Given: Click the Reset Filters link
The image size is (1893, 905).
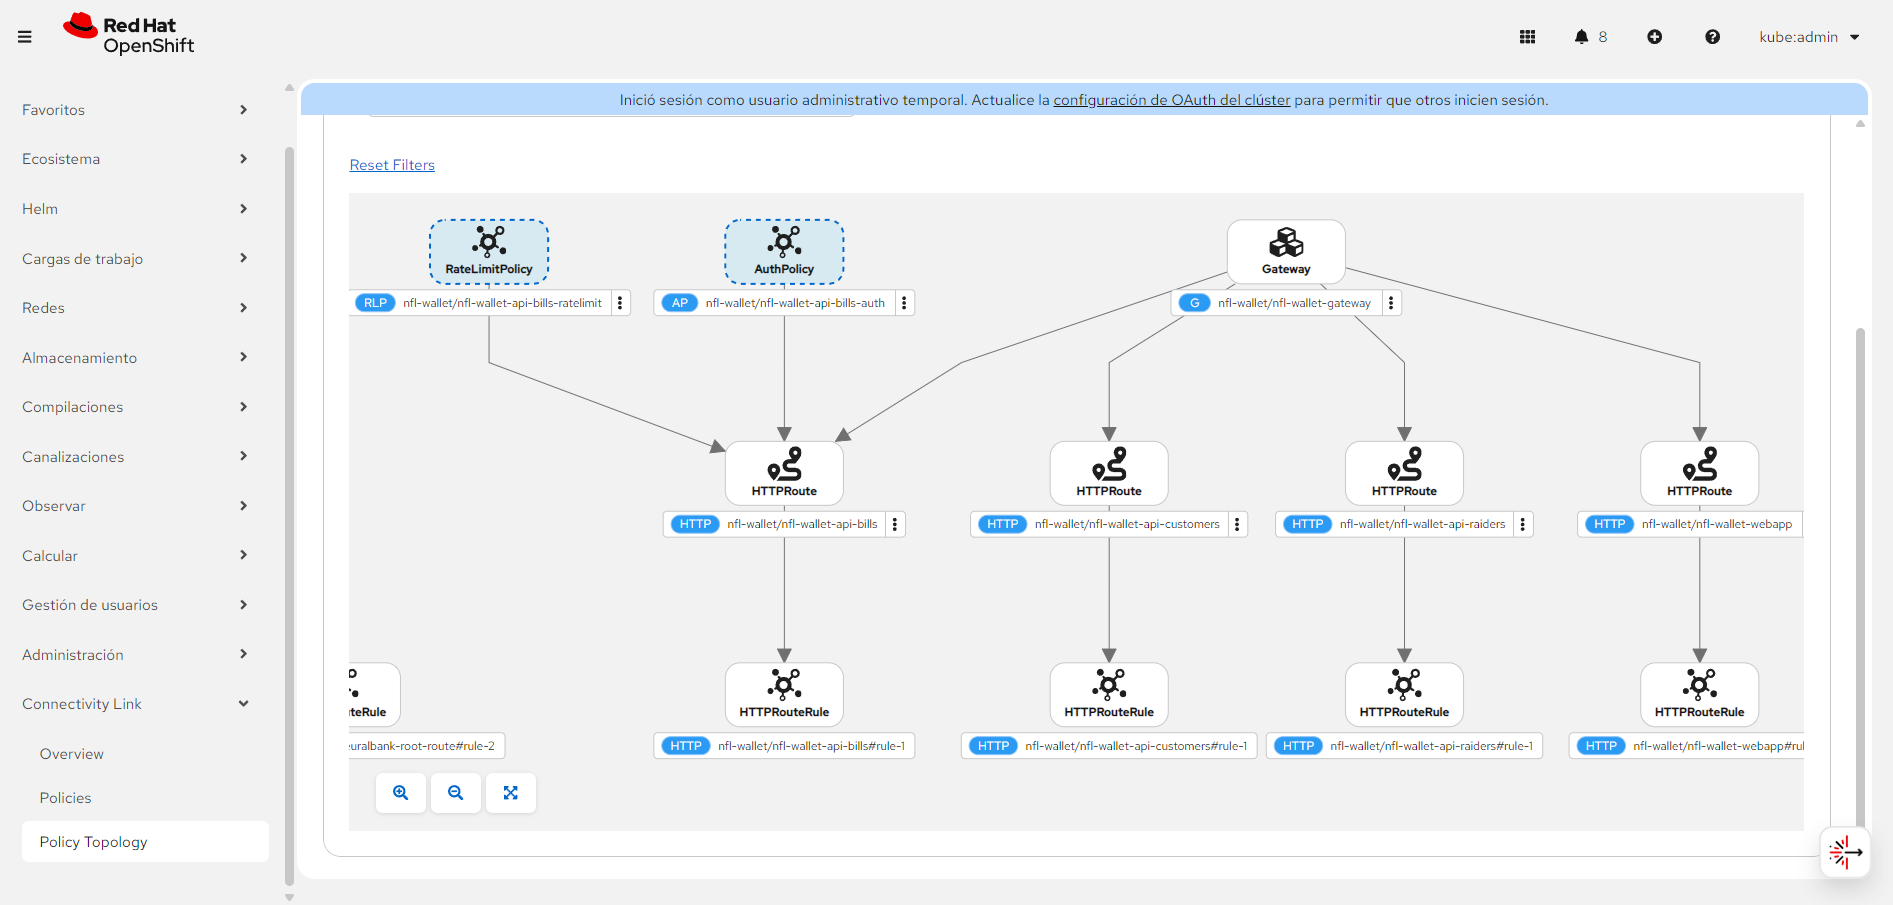Looking at the screenshot, I should (x=392, y=165).
